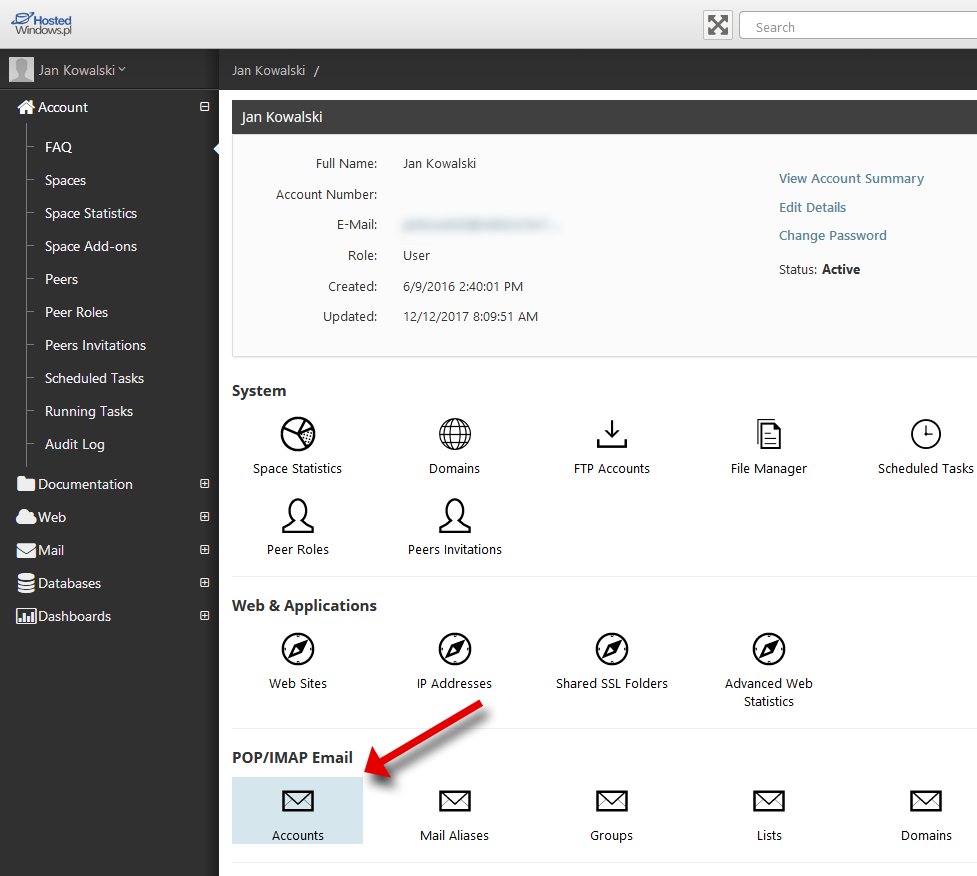Open the Groups envelope icon
Image resolution: width=977 pixels, height=876 pixels.
tap(612, 801)
